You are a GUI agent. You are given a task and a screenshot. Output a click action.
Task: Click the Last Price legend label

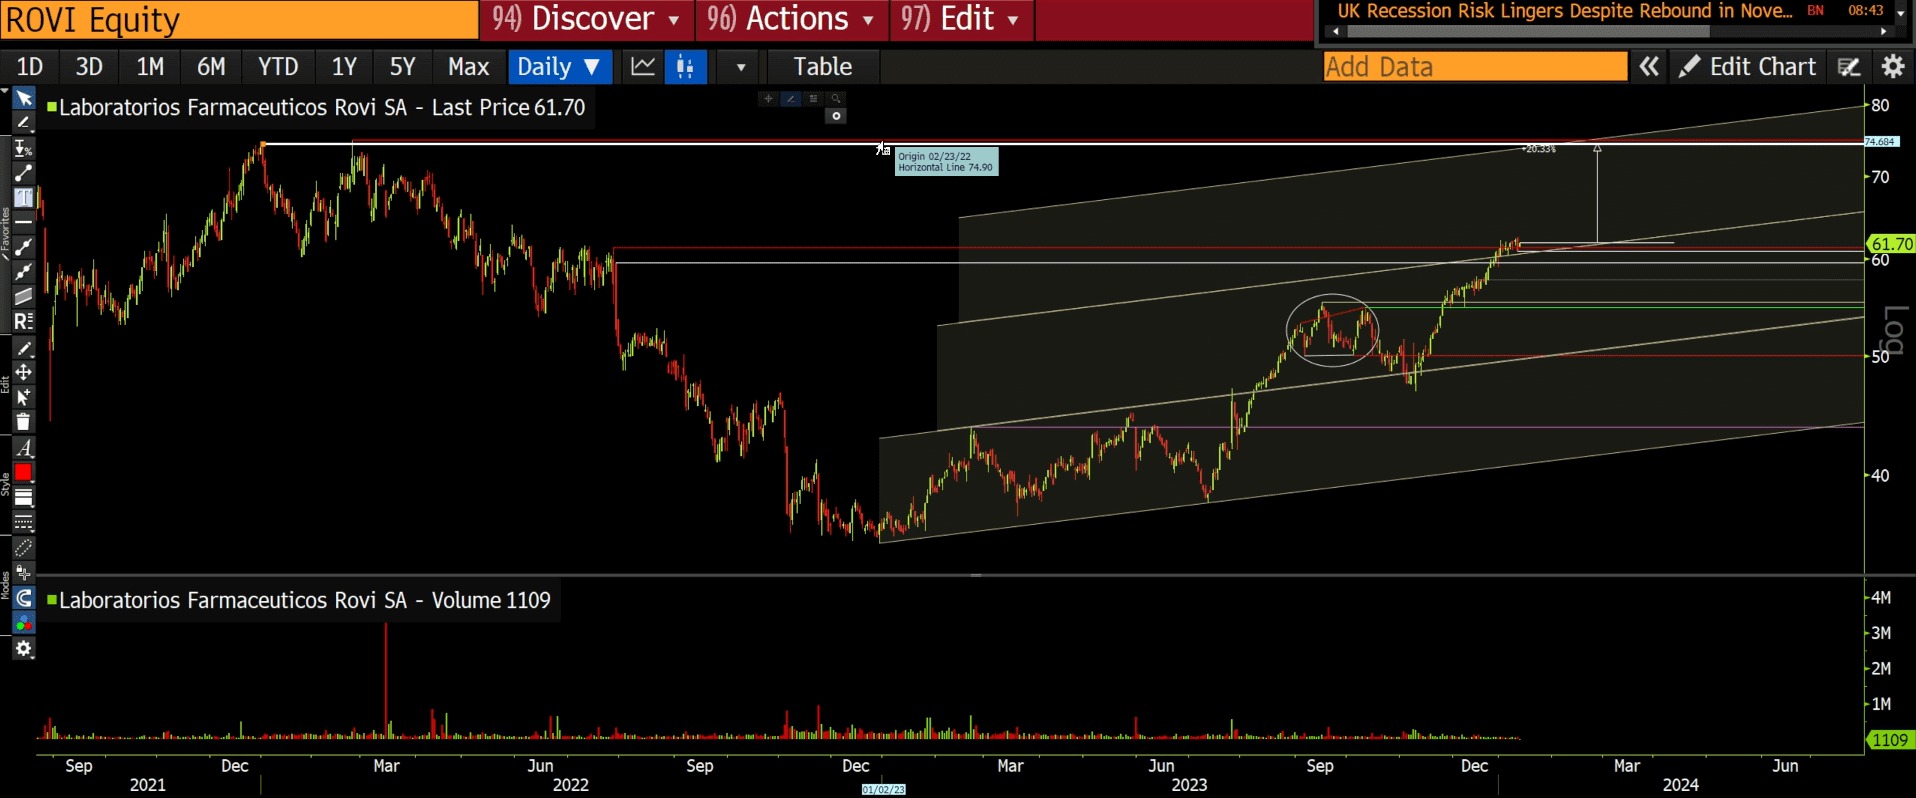316,107
